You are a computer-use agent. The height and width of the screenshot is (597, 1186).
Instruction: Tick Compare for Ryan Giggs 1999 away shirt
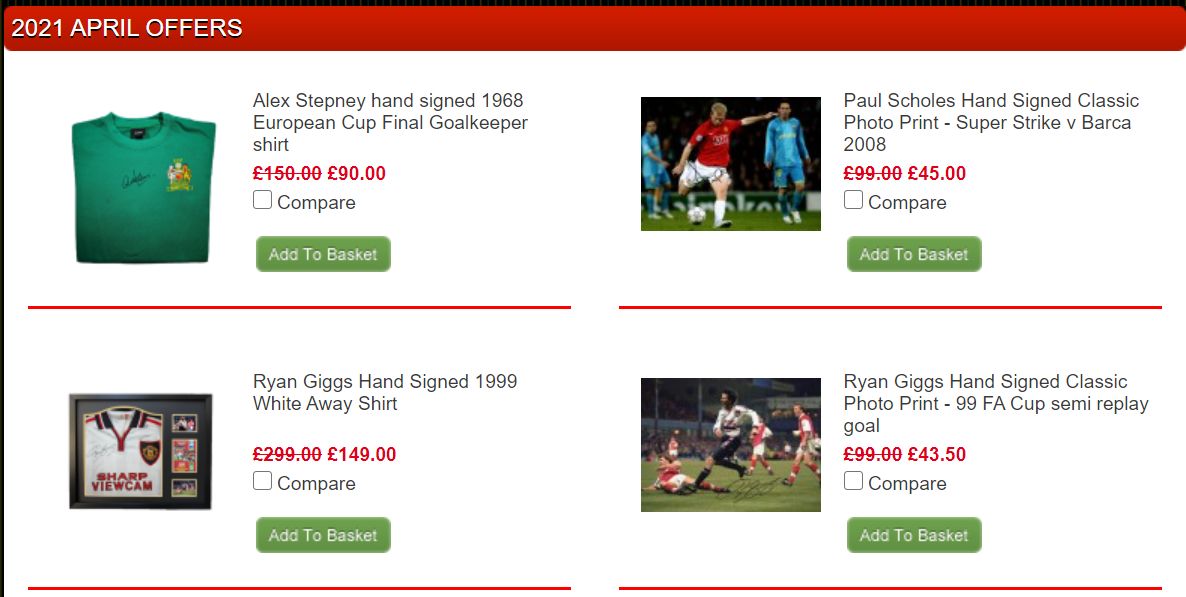[x=262, y=481]
